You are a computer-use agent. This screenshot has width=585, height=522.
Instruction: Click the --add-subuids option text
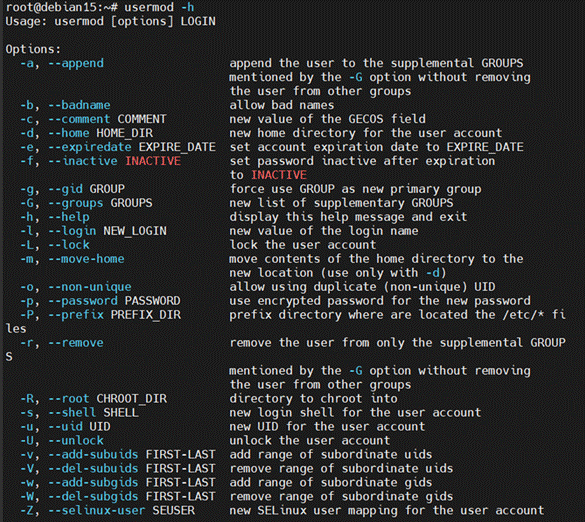(93, 454)
